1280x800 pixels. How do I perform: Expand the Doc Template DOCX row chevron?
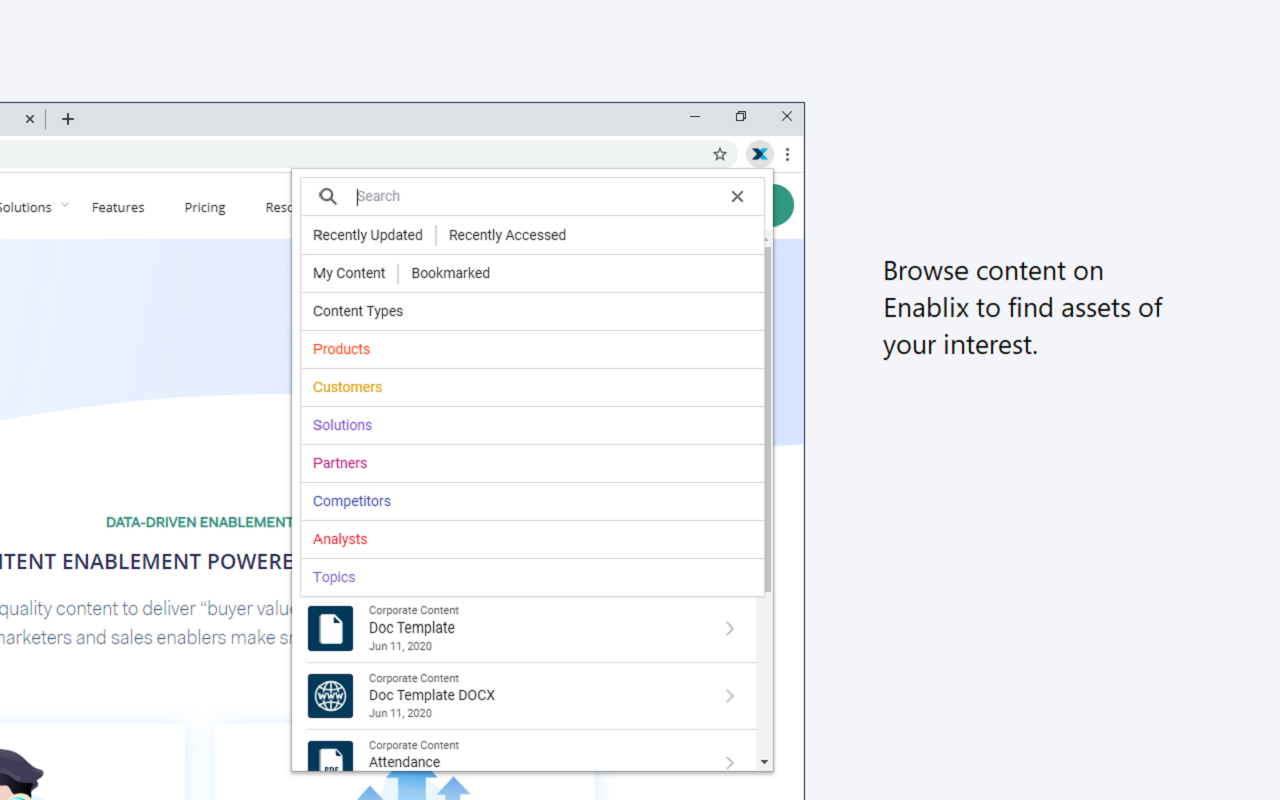pyautogui.click(x=730, y=695)
